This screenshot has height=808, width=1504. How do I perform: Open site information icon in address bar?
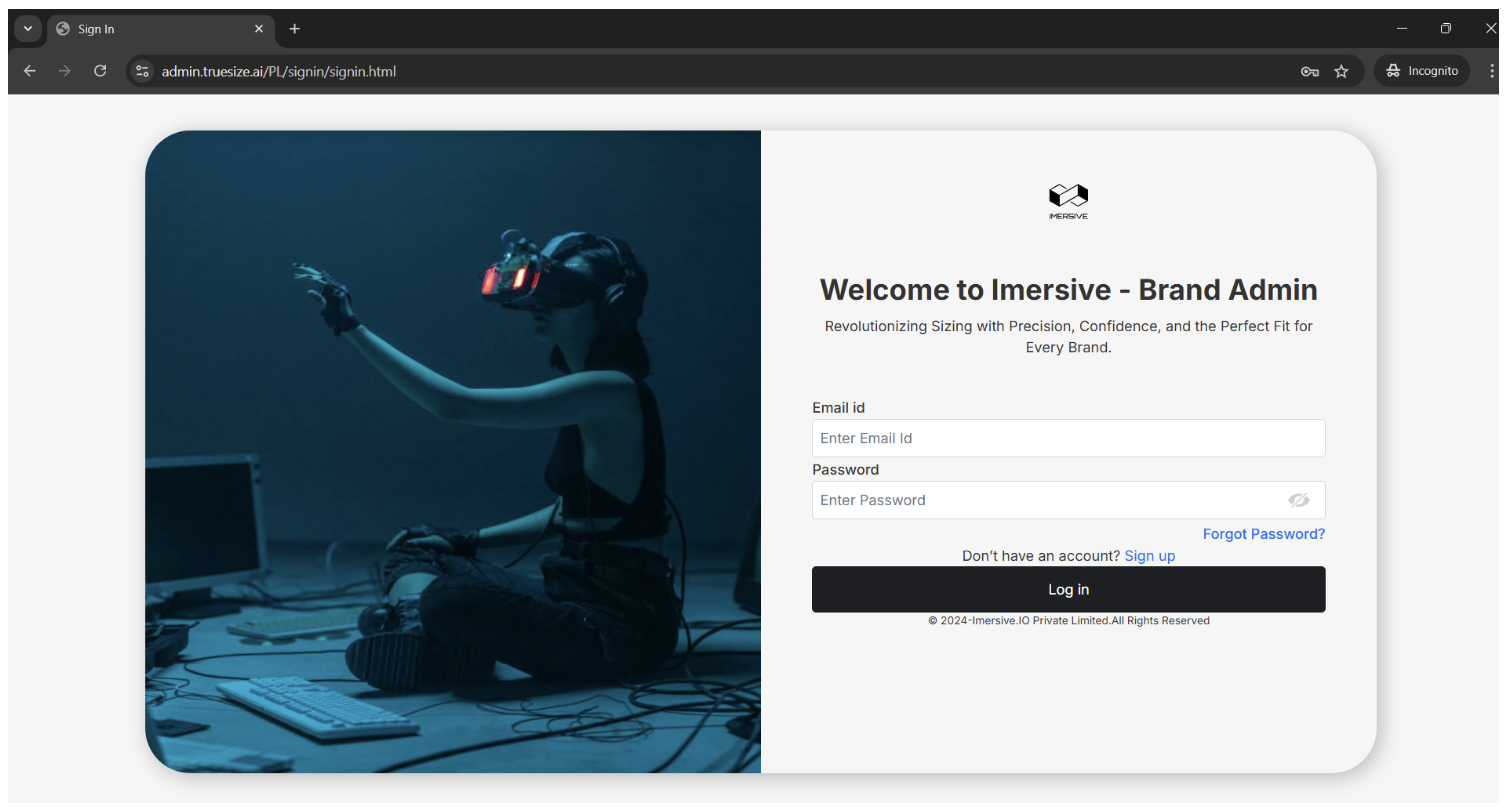coord(143,71)
